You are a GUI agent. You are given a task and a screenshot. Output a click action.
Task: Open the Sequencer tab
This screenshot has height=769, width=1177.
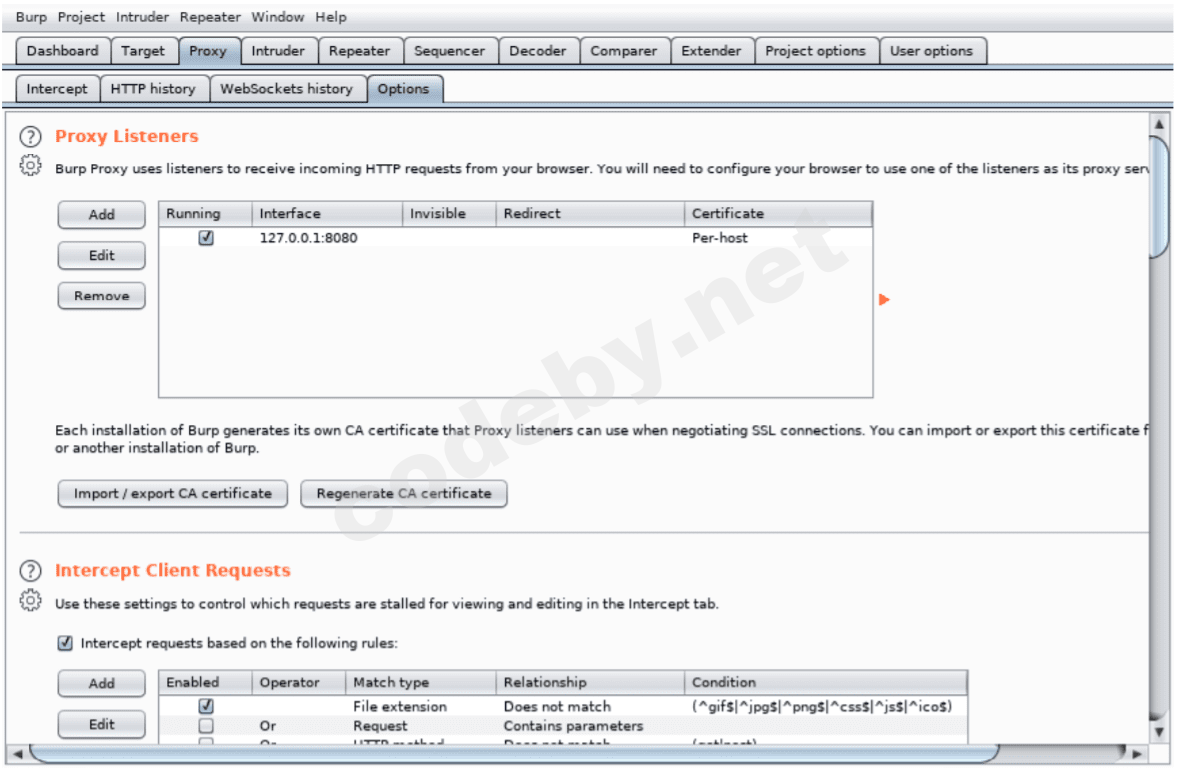[450, 51]
